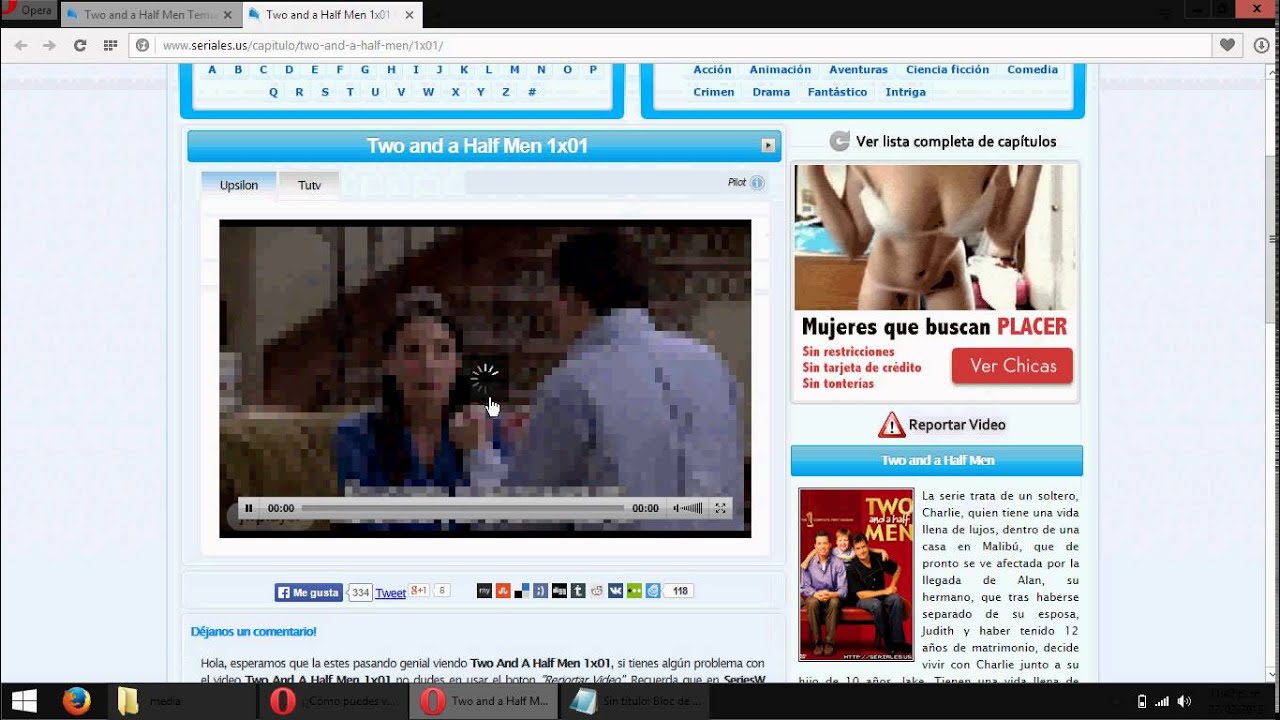The height and width of the screenshot is (720, 1280).
Task: Open the Drama genre
Action: [x=771, y=92]
